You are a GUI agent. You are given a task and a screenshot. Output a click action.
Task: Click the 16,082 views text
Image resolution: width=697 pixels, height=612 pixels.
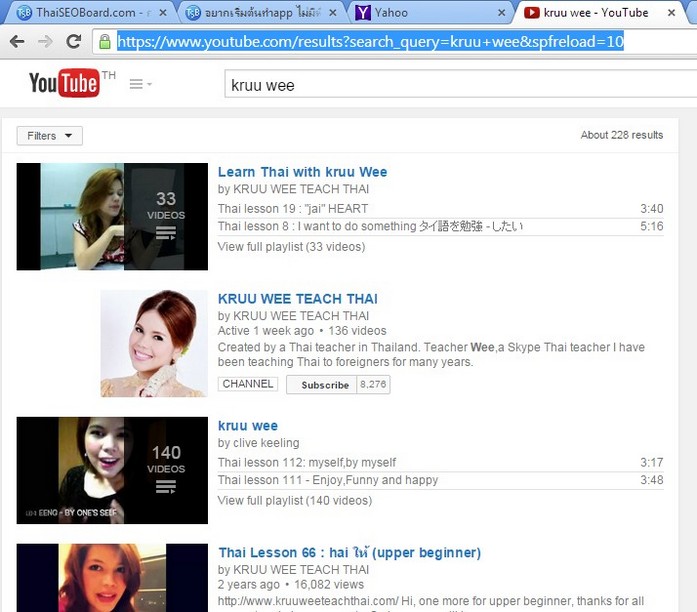coord(329,584)
